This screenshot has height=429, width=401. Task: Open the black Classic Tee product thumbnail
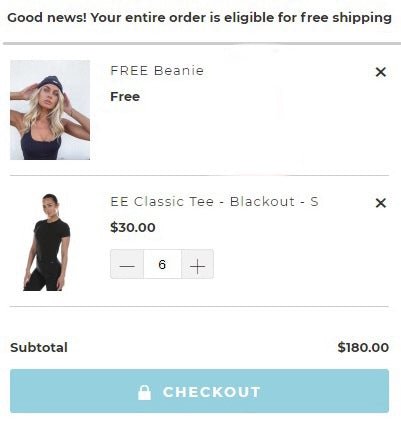click(x=47, y=242)
